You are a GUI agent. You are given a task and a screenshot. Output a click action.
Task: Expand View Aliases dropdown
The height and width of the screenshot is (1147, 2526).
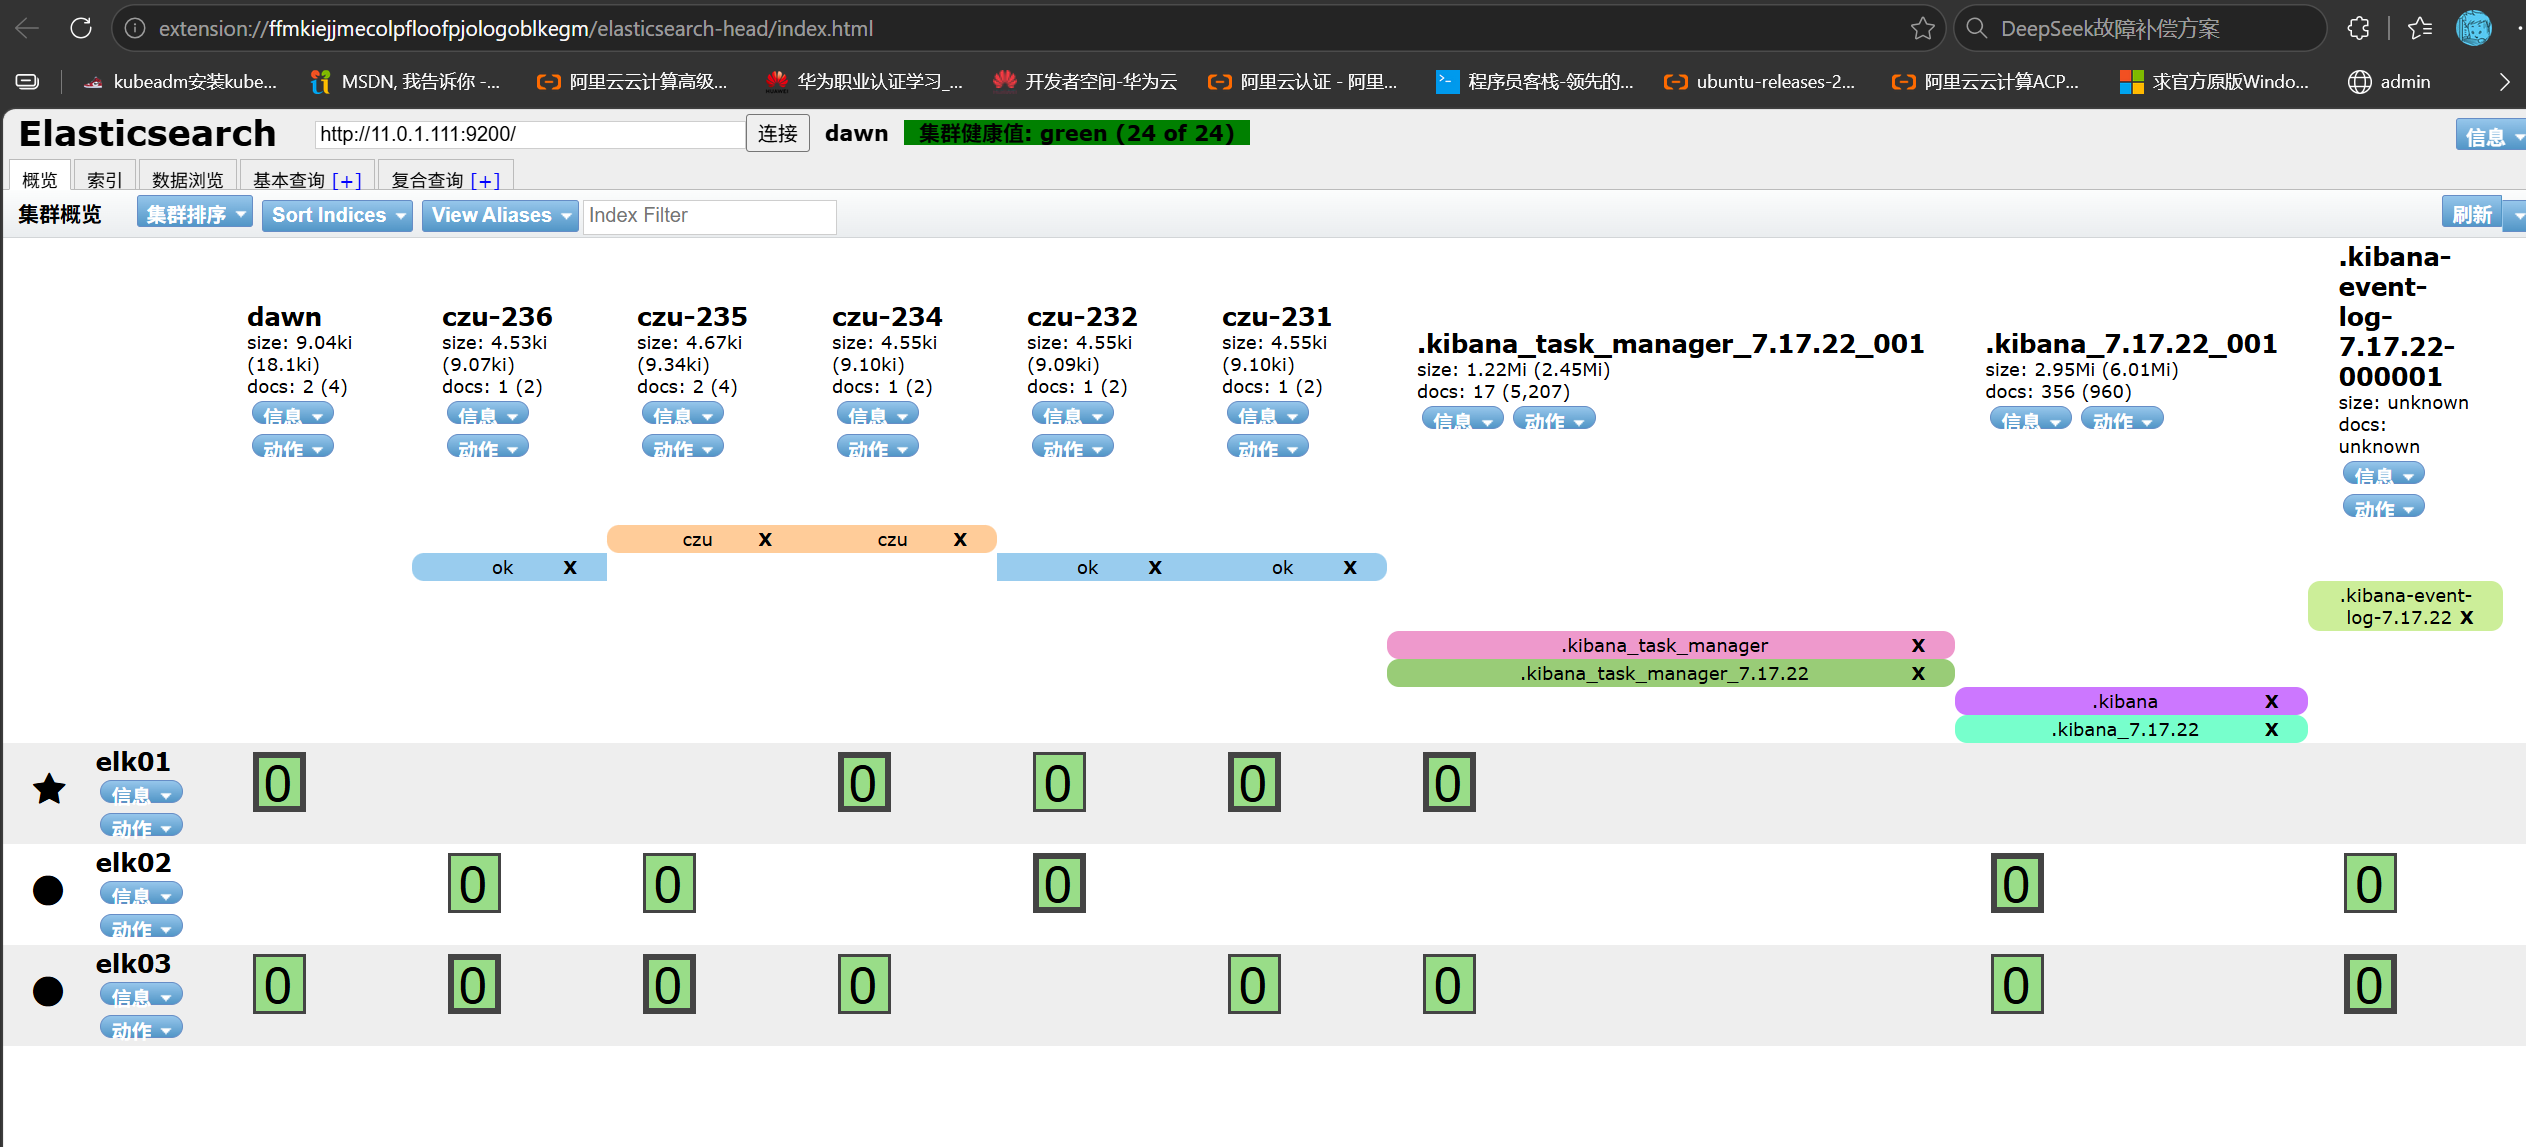500,215
